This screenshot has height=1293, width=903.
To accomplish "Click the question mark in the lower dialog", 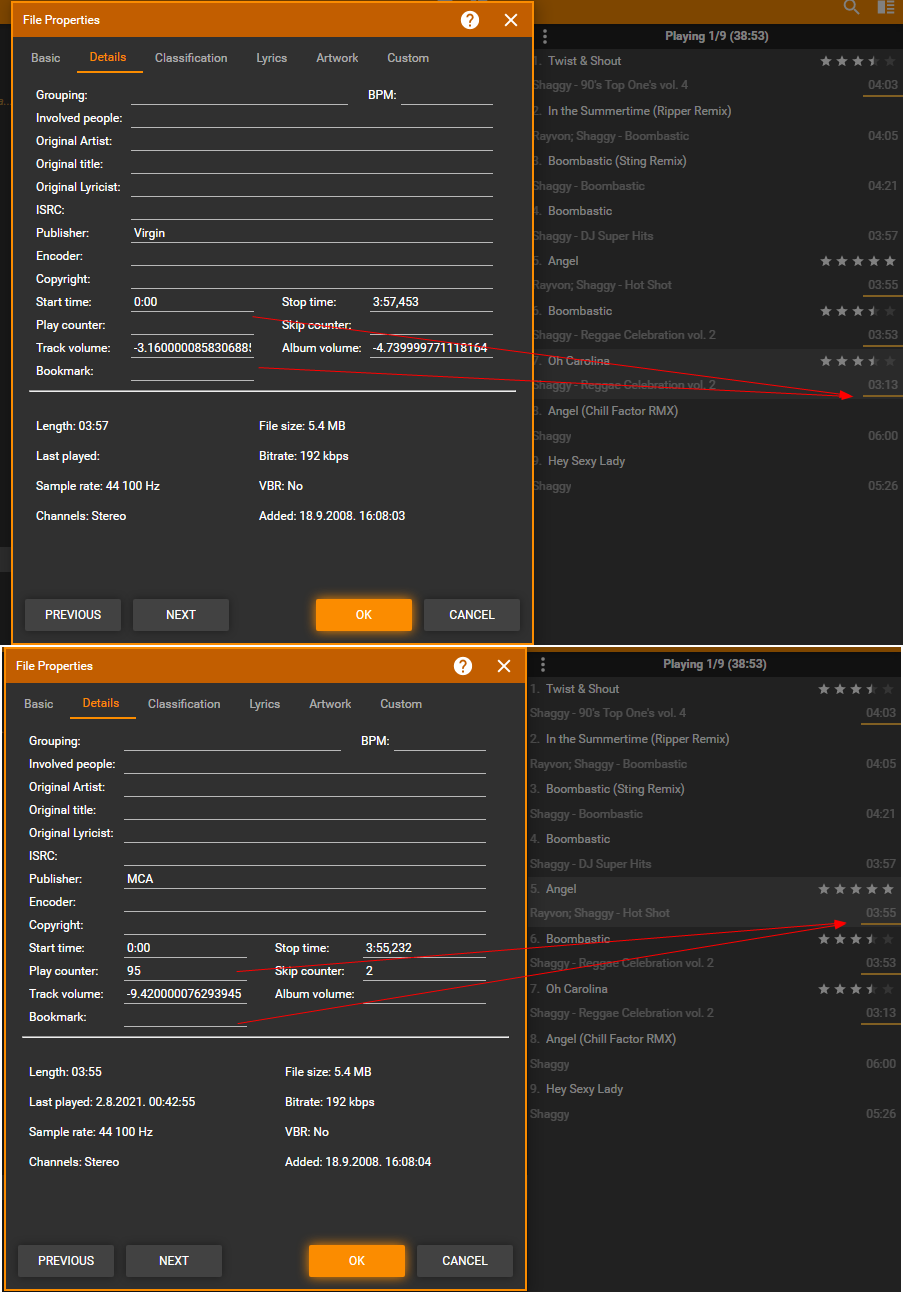I will pos(463,666).
